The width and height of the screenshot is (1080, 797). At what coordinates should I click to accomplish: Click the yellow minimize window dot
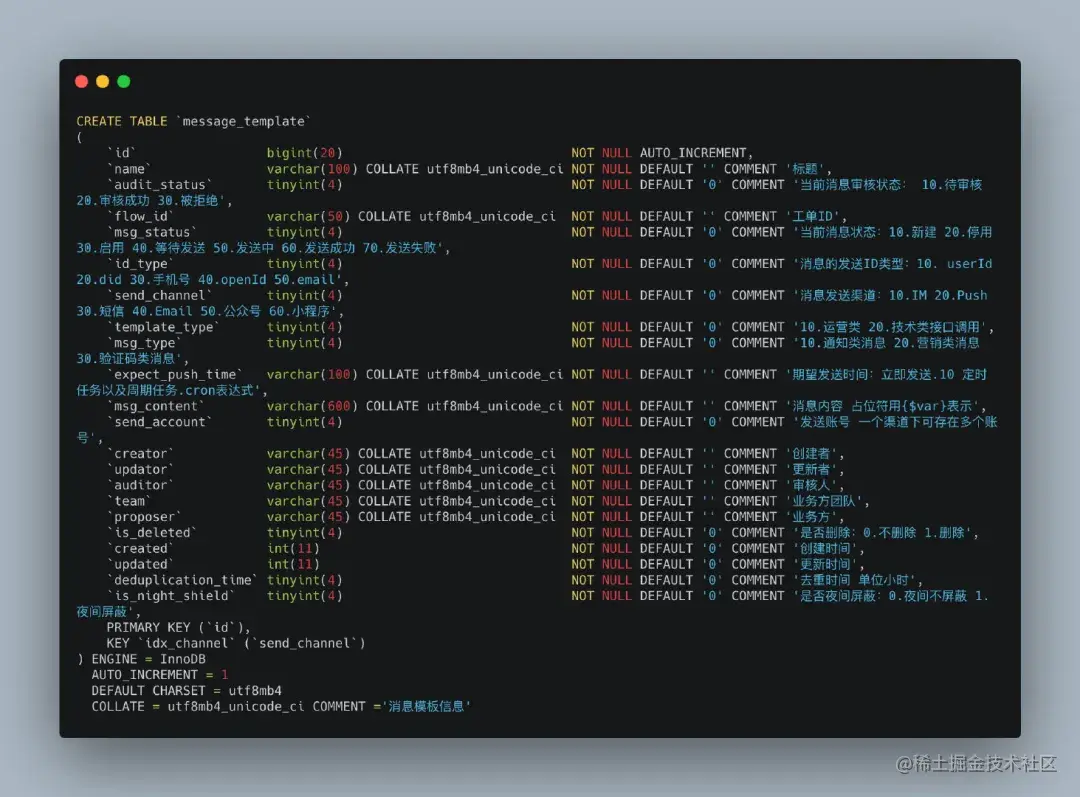[x=103, y=81]
